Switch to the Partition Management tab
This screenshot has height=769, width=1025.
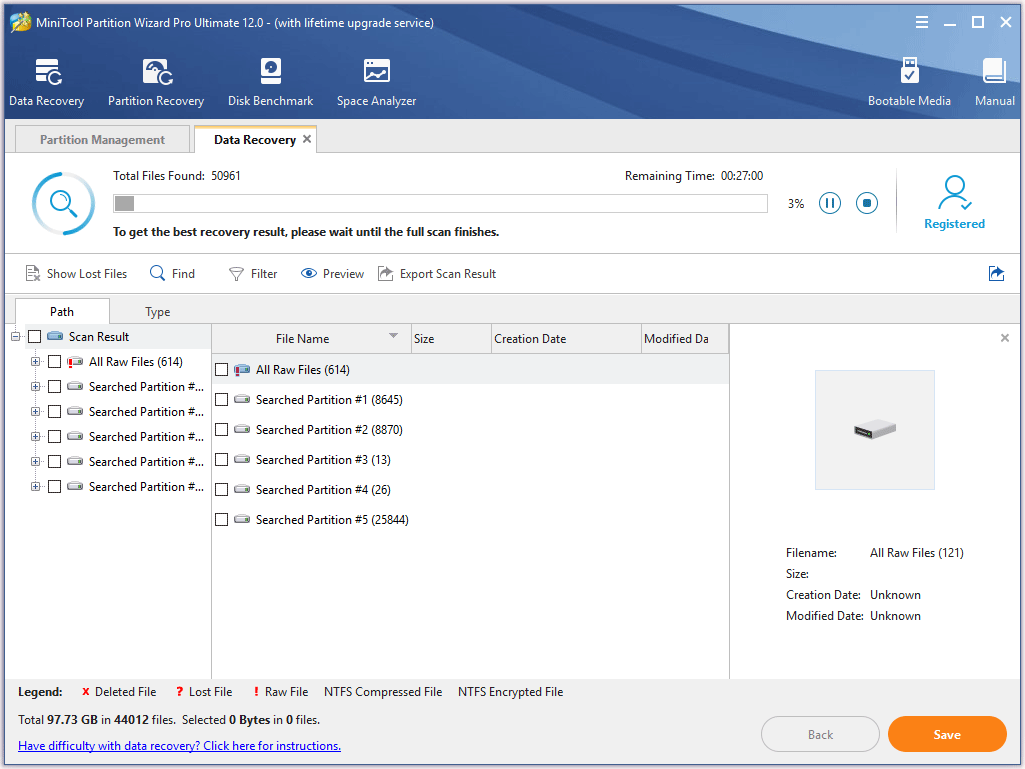[103, 139]
